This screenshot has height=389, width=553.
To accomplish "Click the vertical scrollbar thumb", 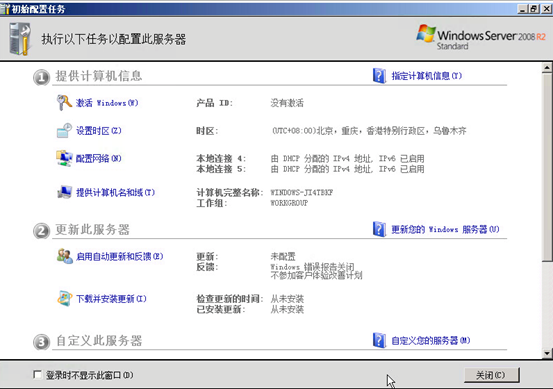I will click(547, 167).
